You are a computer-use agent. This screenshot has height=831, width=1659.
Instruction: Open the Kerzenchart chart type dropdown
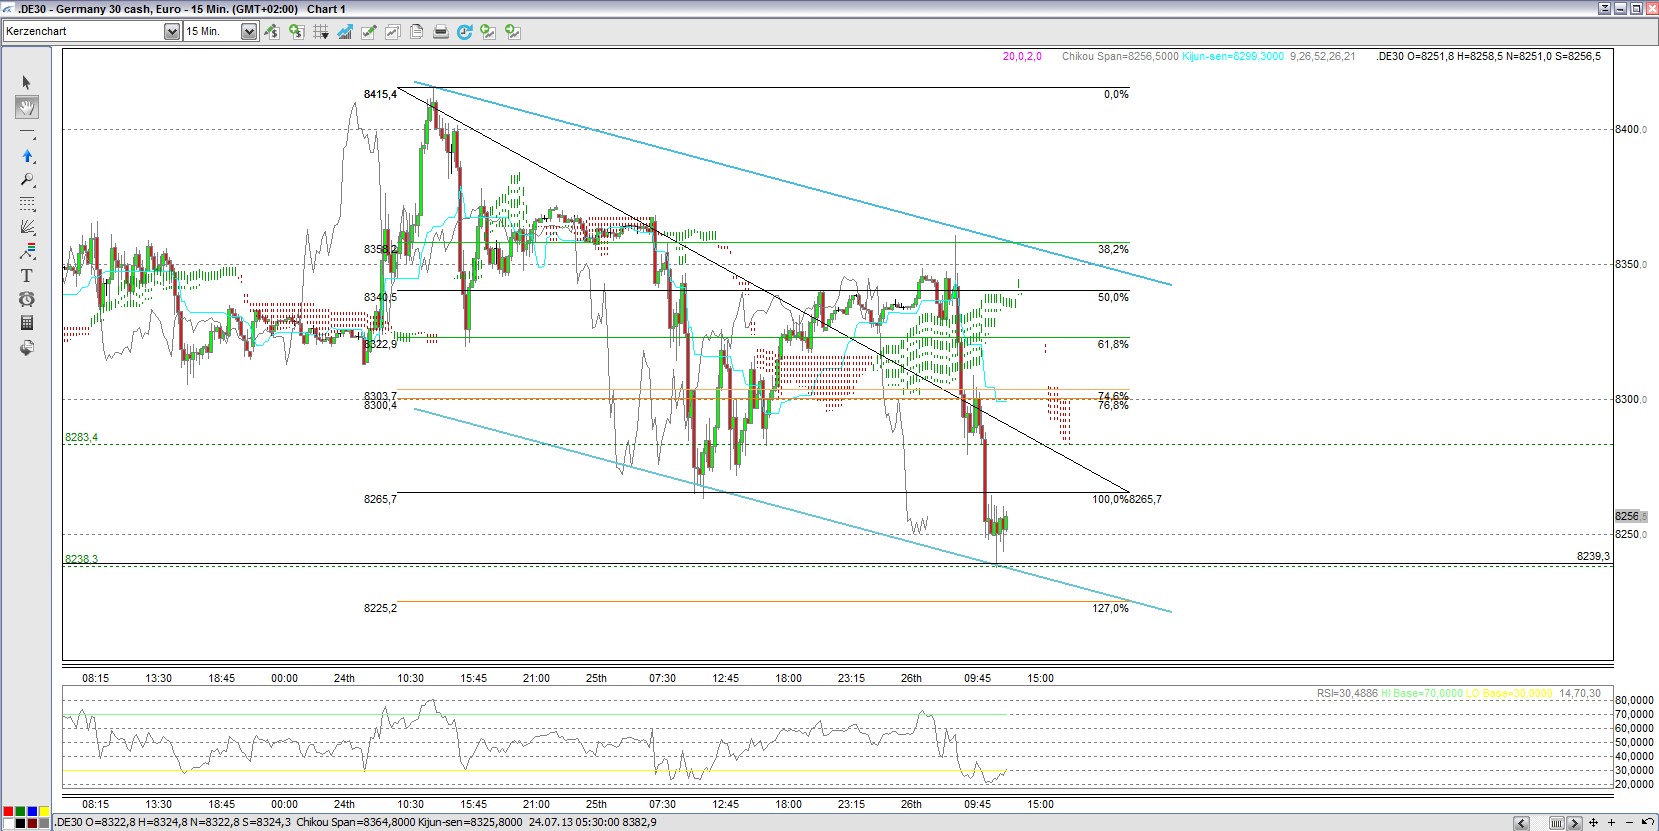[171, 32]
